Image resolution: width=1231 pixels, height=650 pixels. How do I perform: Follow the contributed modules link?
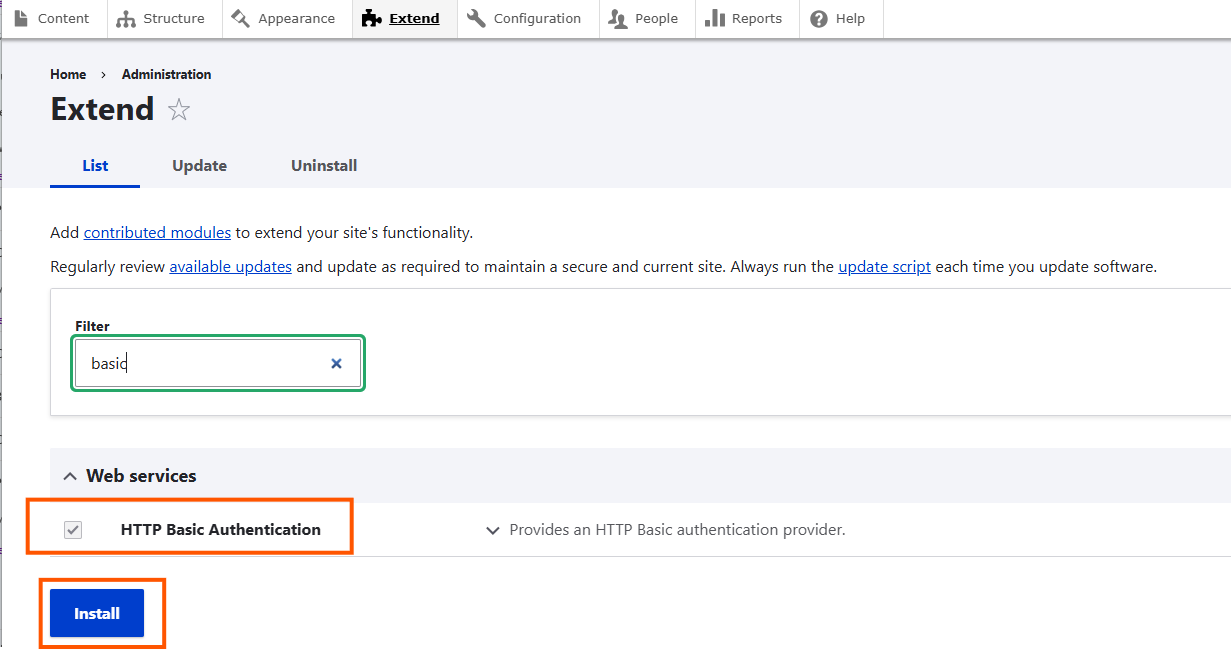[x=157, y=233]
